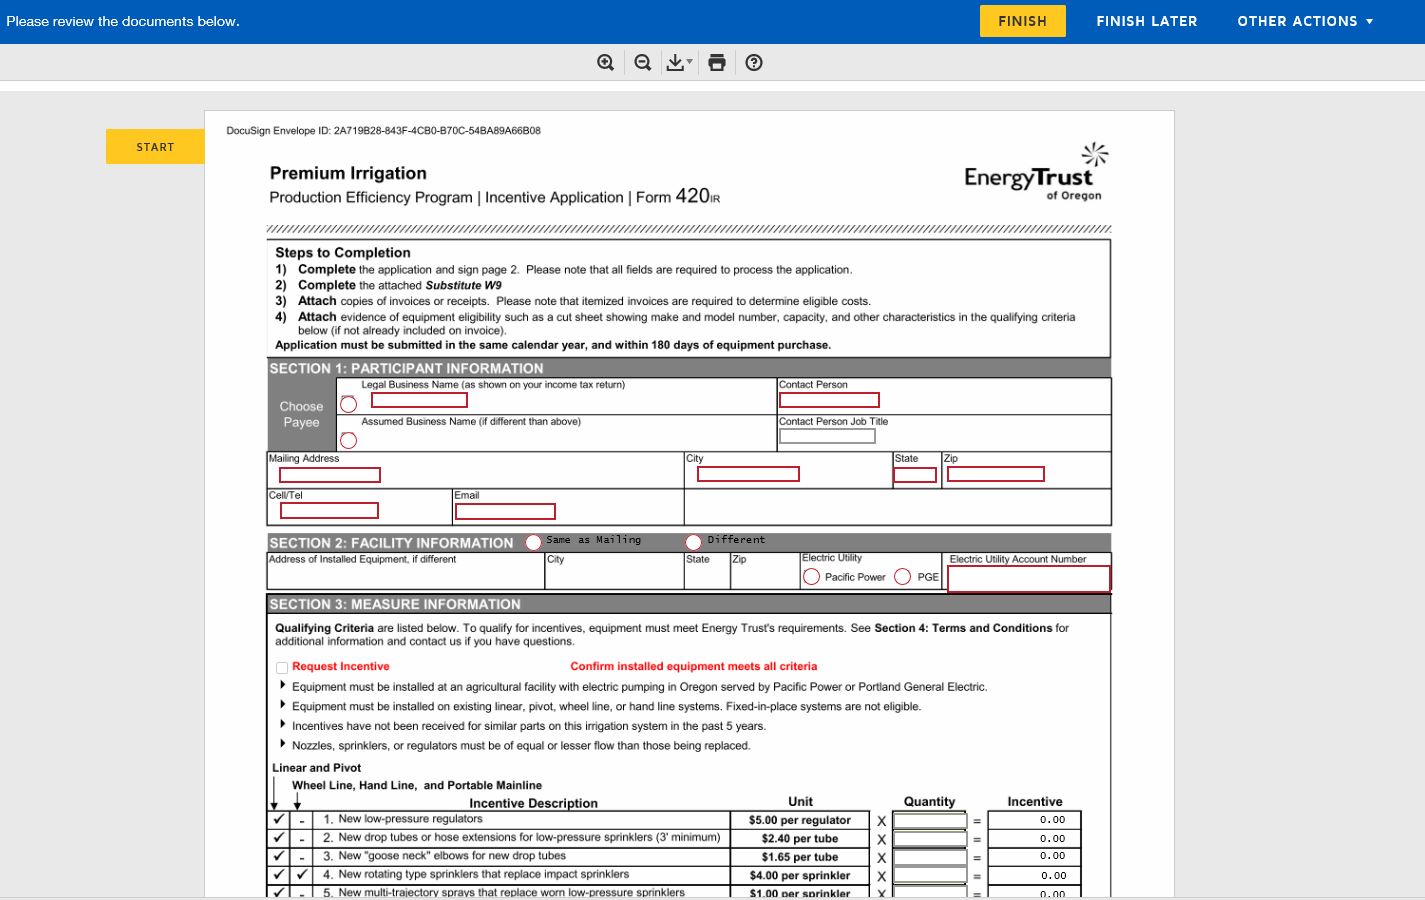The image size is (1425, 900).
Task: Open the download document dropdown
Action: coord(679,62)
